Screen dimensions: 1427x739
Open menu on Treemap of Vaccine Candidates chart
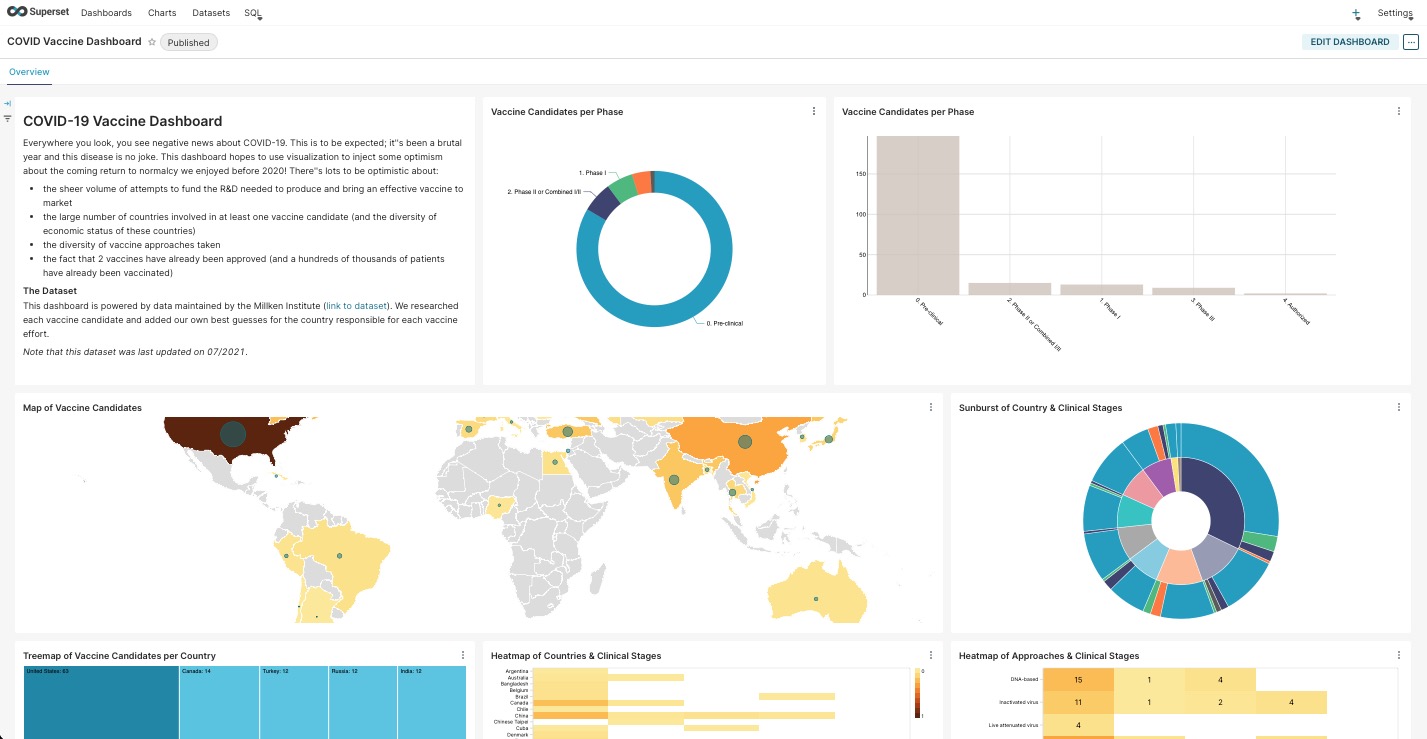pyautogui.click(x=462, y=654)
